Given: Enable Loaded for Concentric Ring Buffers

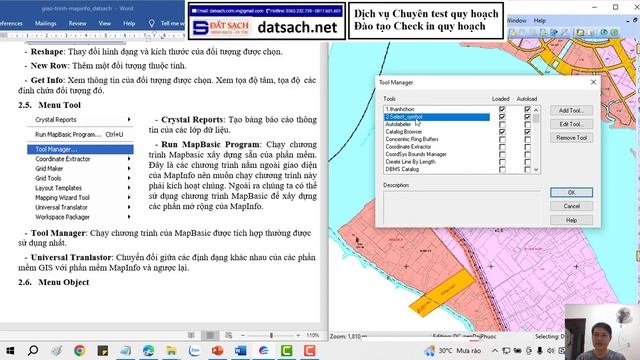Looking at the screenshot, I should tap(502, 139).
